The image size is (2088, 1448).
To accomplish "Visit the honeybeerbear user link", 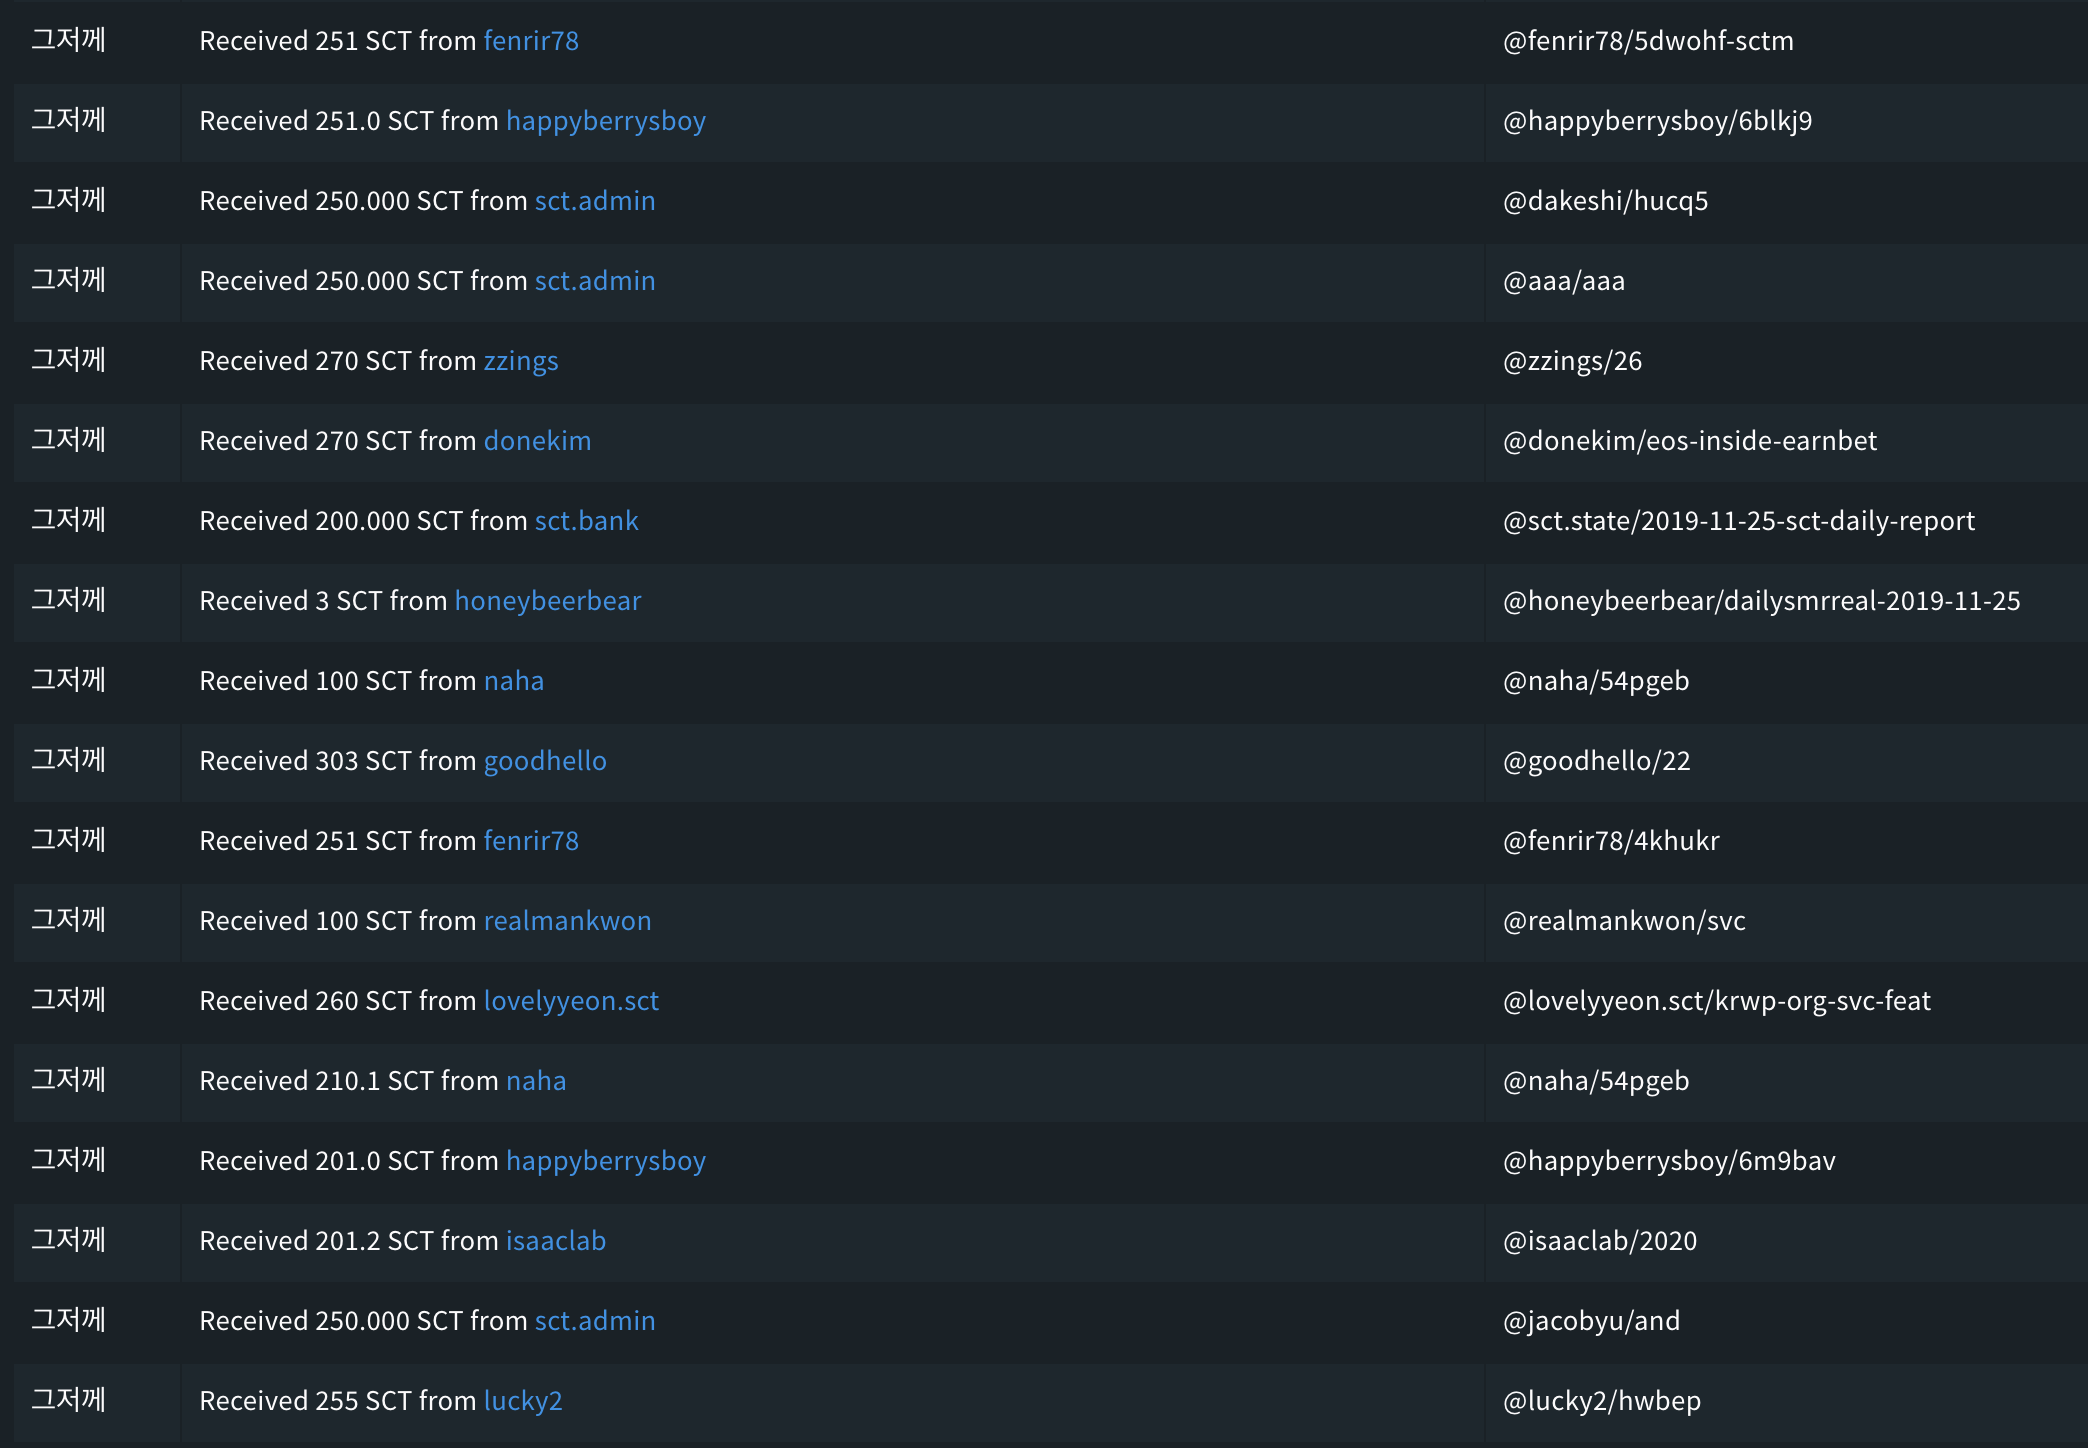I will [547, 601].
